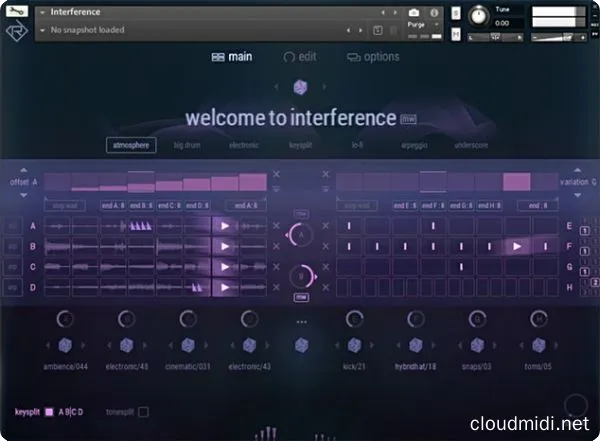Toggle the S solo button
The height and width of the screenshot is (441, 600).
click(x=456, y=13)
